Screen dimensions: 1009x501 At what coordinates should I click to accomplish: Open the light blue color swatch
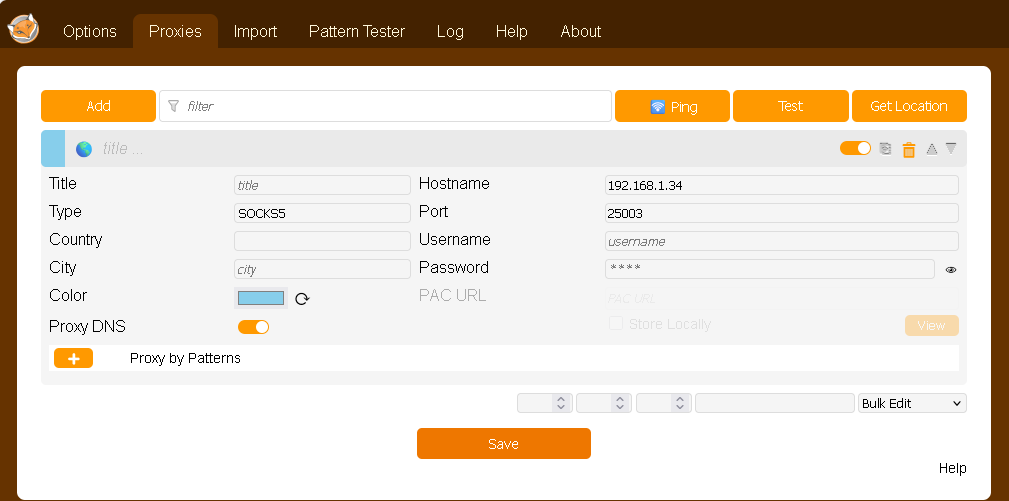tap(261, 298)
